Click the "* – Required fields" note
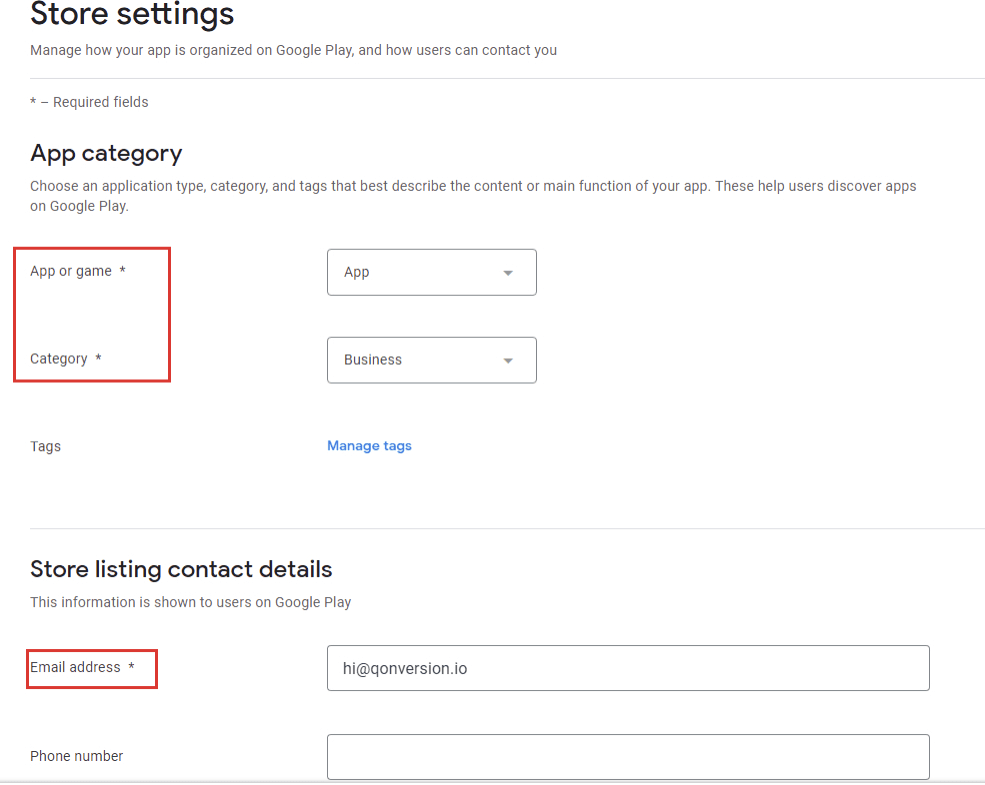The image size is (985, 785). pos(89,101)
